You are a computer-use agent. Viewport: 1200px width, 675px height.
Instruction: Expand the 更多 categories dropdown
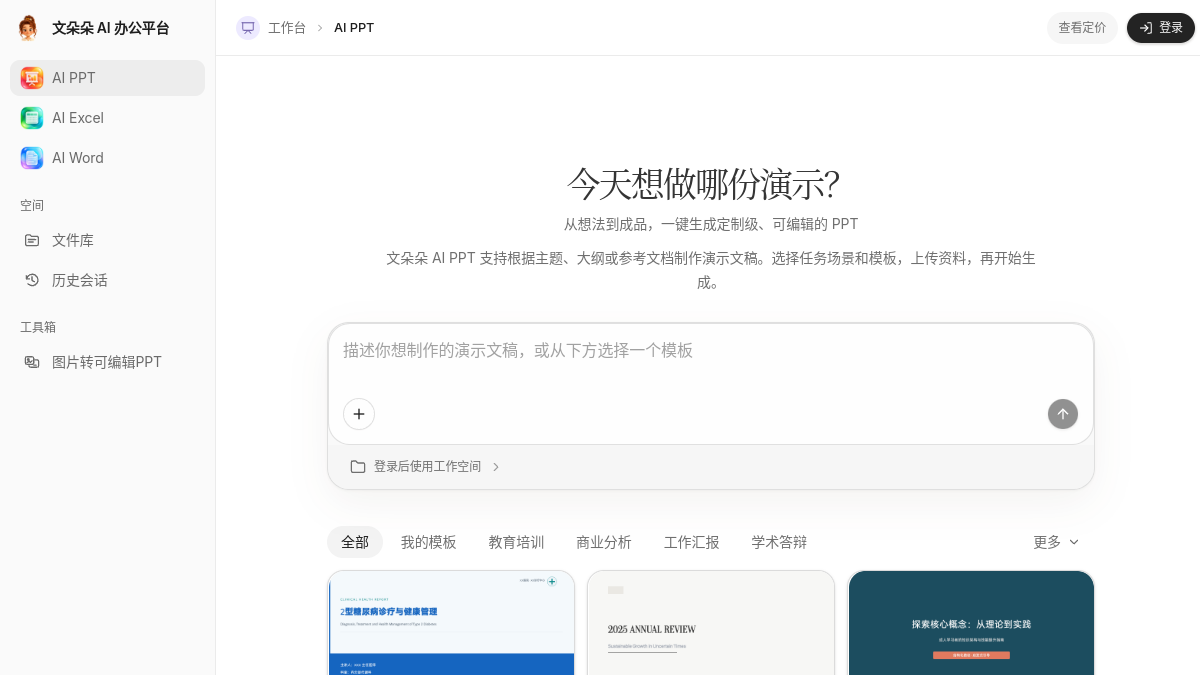[x=1056, y=542]
